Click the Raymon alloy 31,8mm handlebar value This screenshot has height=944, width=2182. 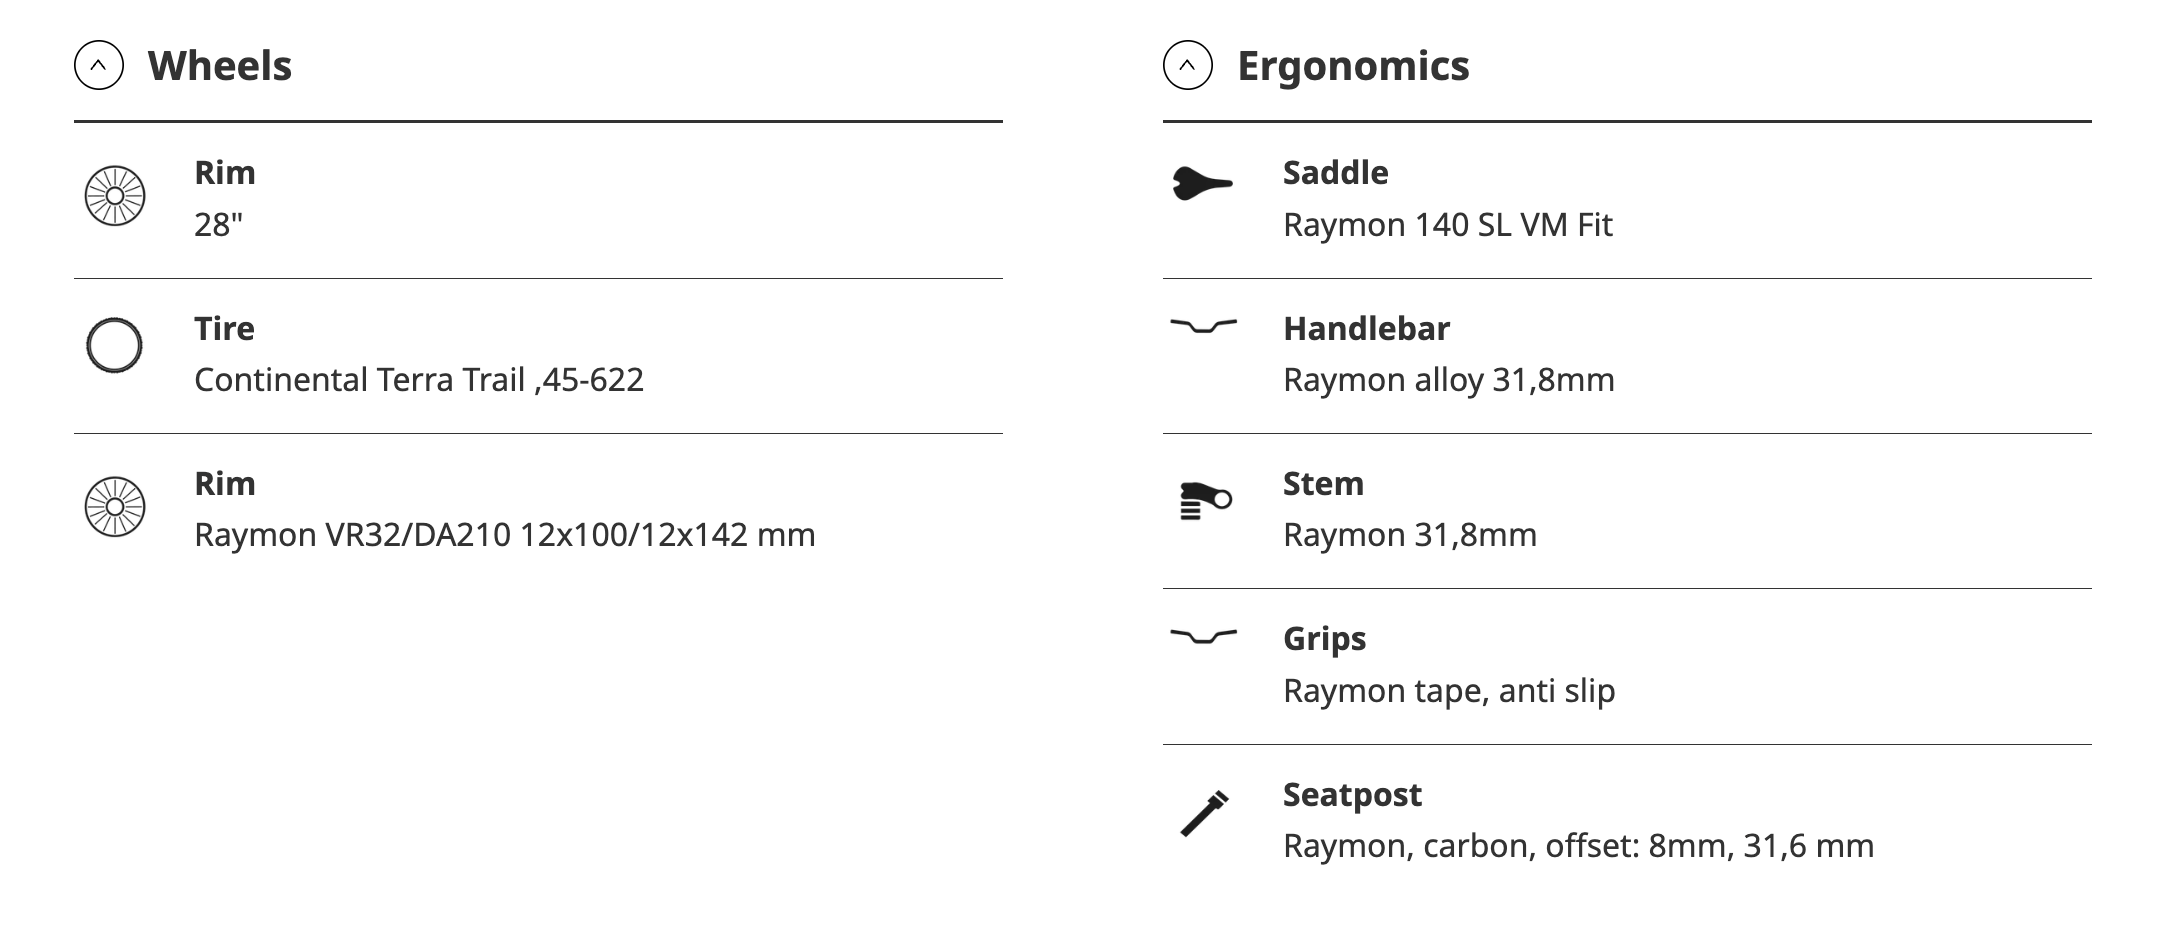point(1448,380)
